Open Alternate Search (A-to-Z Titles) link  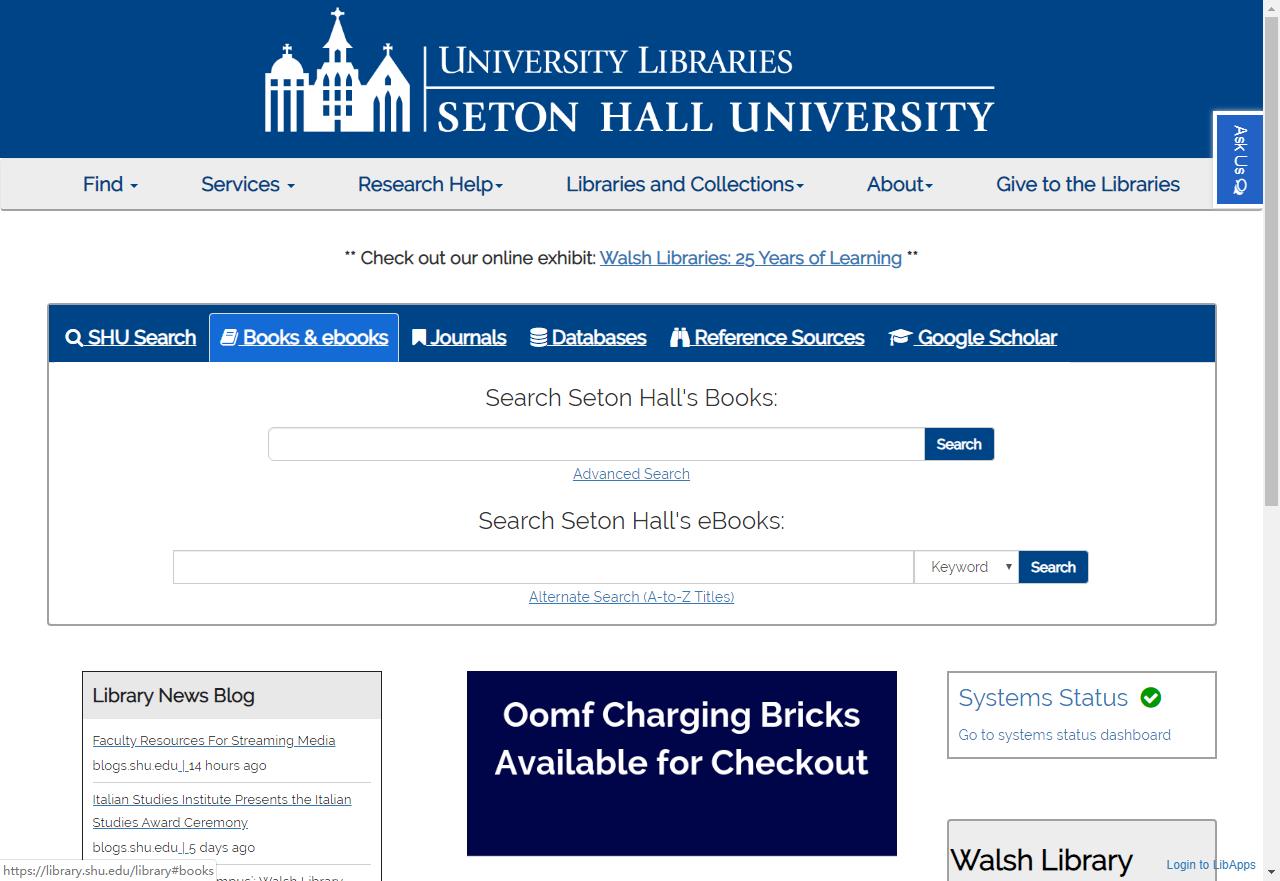tap(631, 597)
